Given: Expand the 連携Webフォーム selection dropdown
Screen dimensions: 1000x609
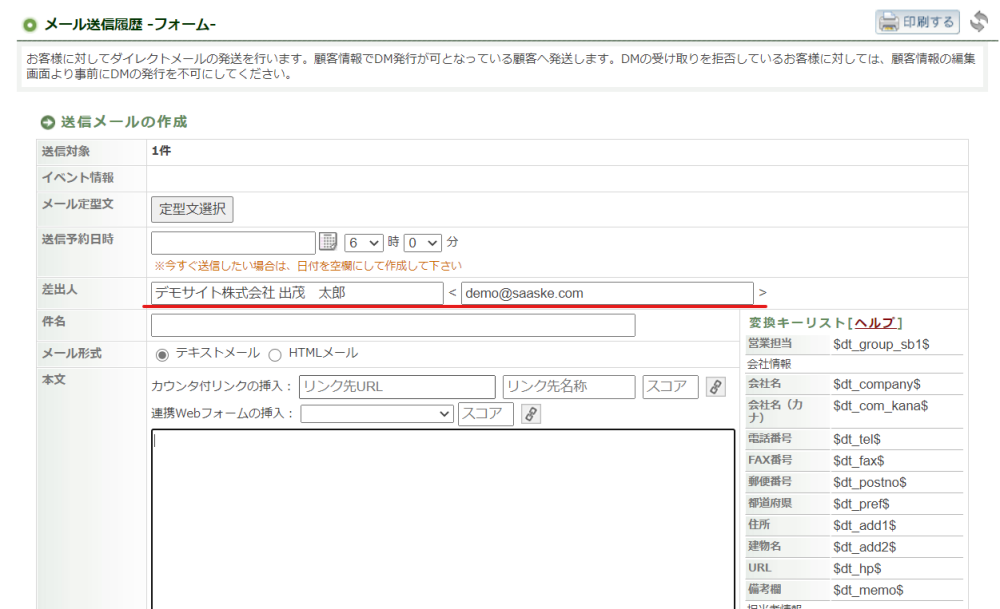Looking at the screenshot, I should (377, 414).
